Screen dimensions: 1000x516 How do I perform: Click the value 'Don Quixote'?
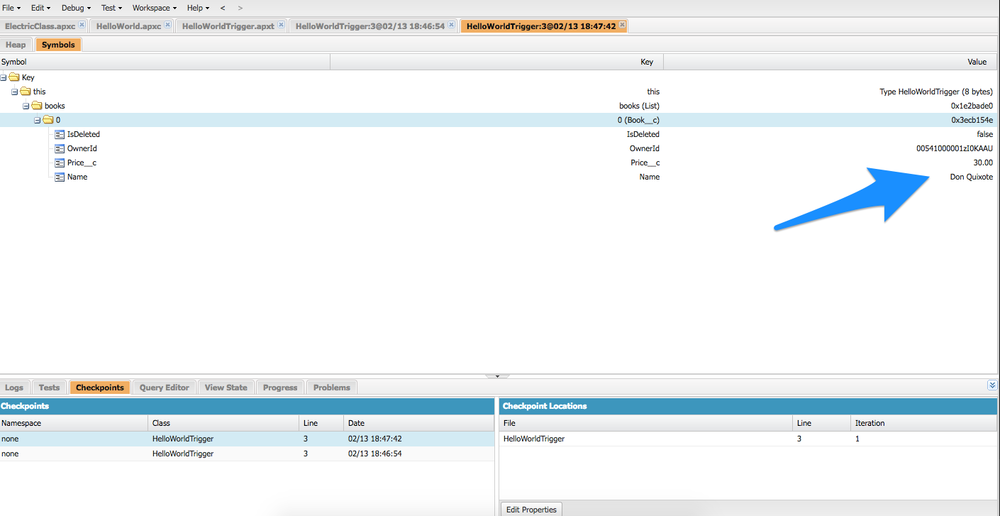[971, 177]
